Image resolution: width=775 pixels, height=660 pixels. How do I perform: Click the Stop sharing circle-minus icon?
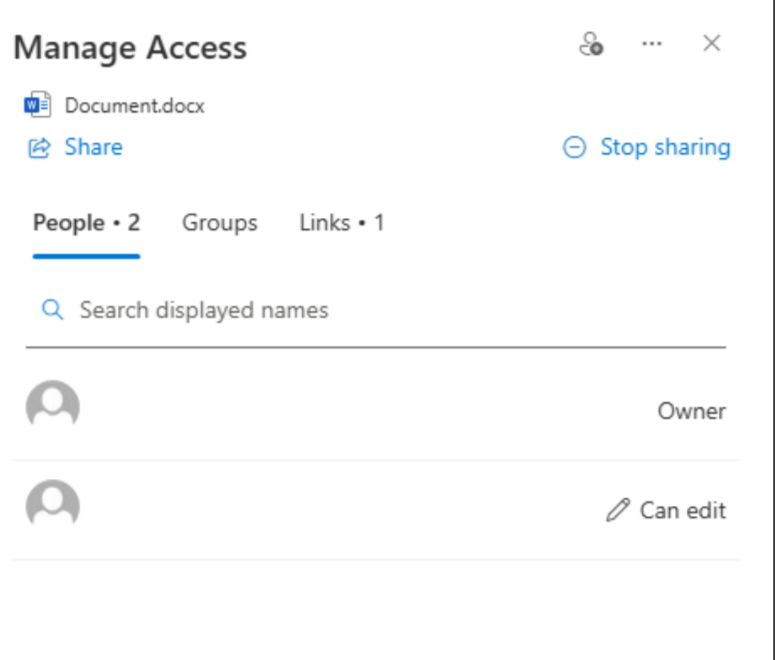[574, 148]
